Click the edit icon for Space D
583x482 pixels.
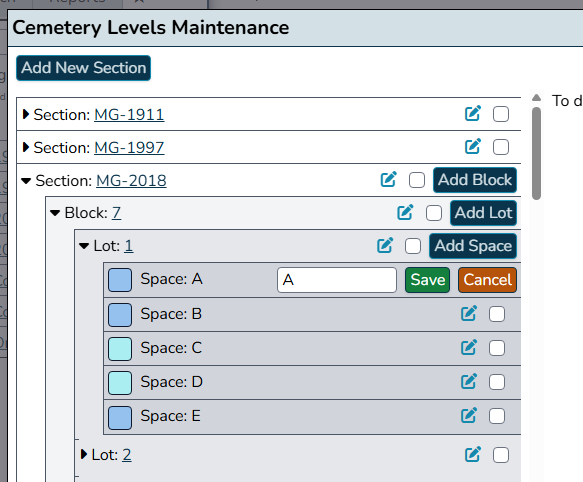(x=469, y=382)
